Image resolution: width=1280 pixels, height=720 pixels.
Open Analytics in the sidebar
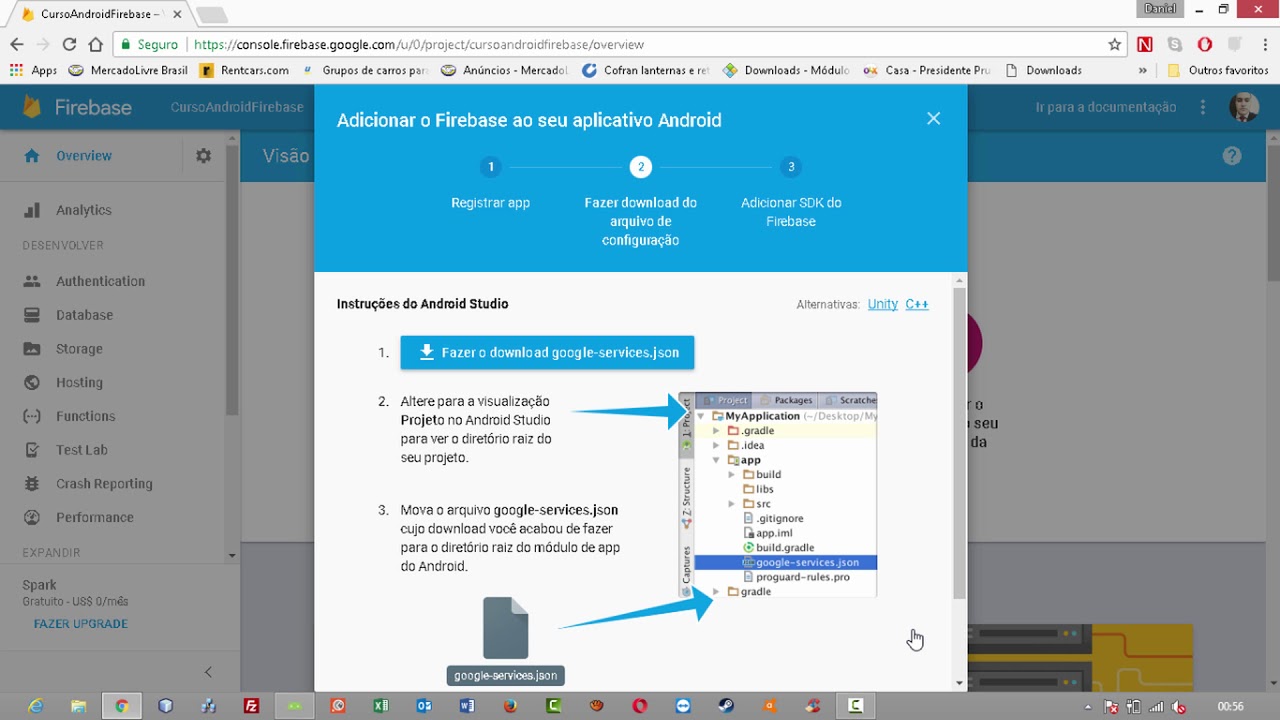point(84,210)
